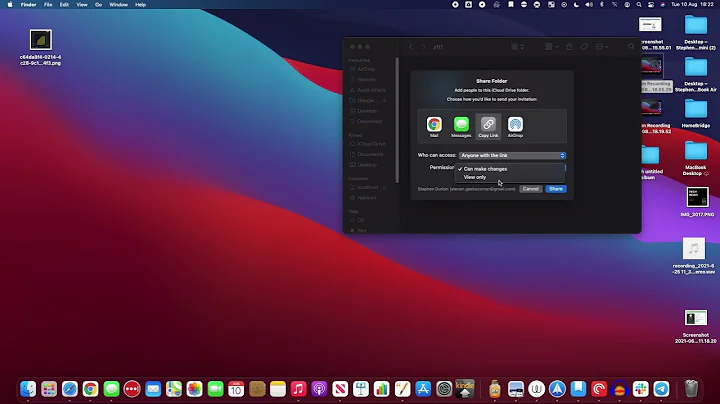Select the IMG_3017.PNG desktop file

pyautogui.click(x=697, y=202)
